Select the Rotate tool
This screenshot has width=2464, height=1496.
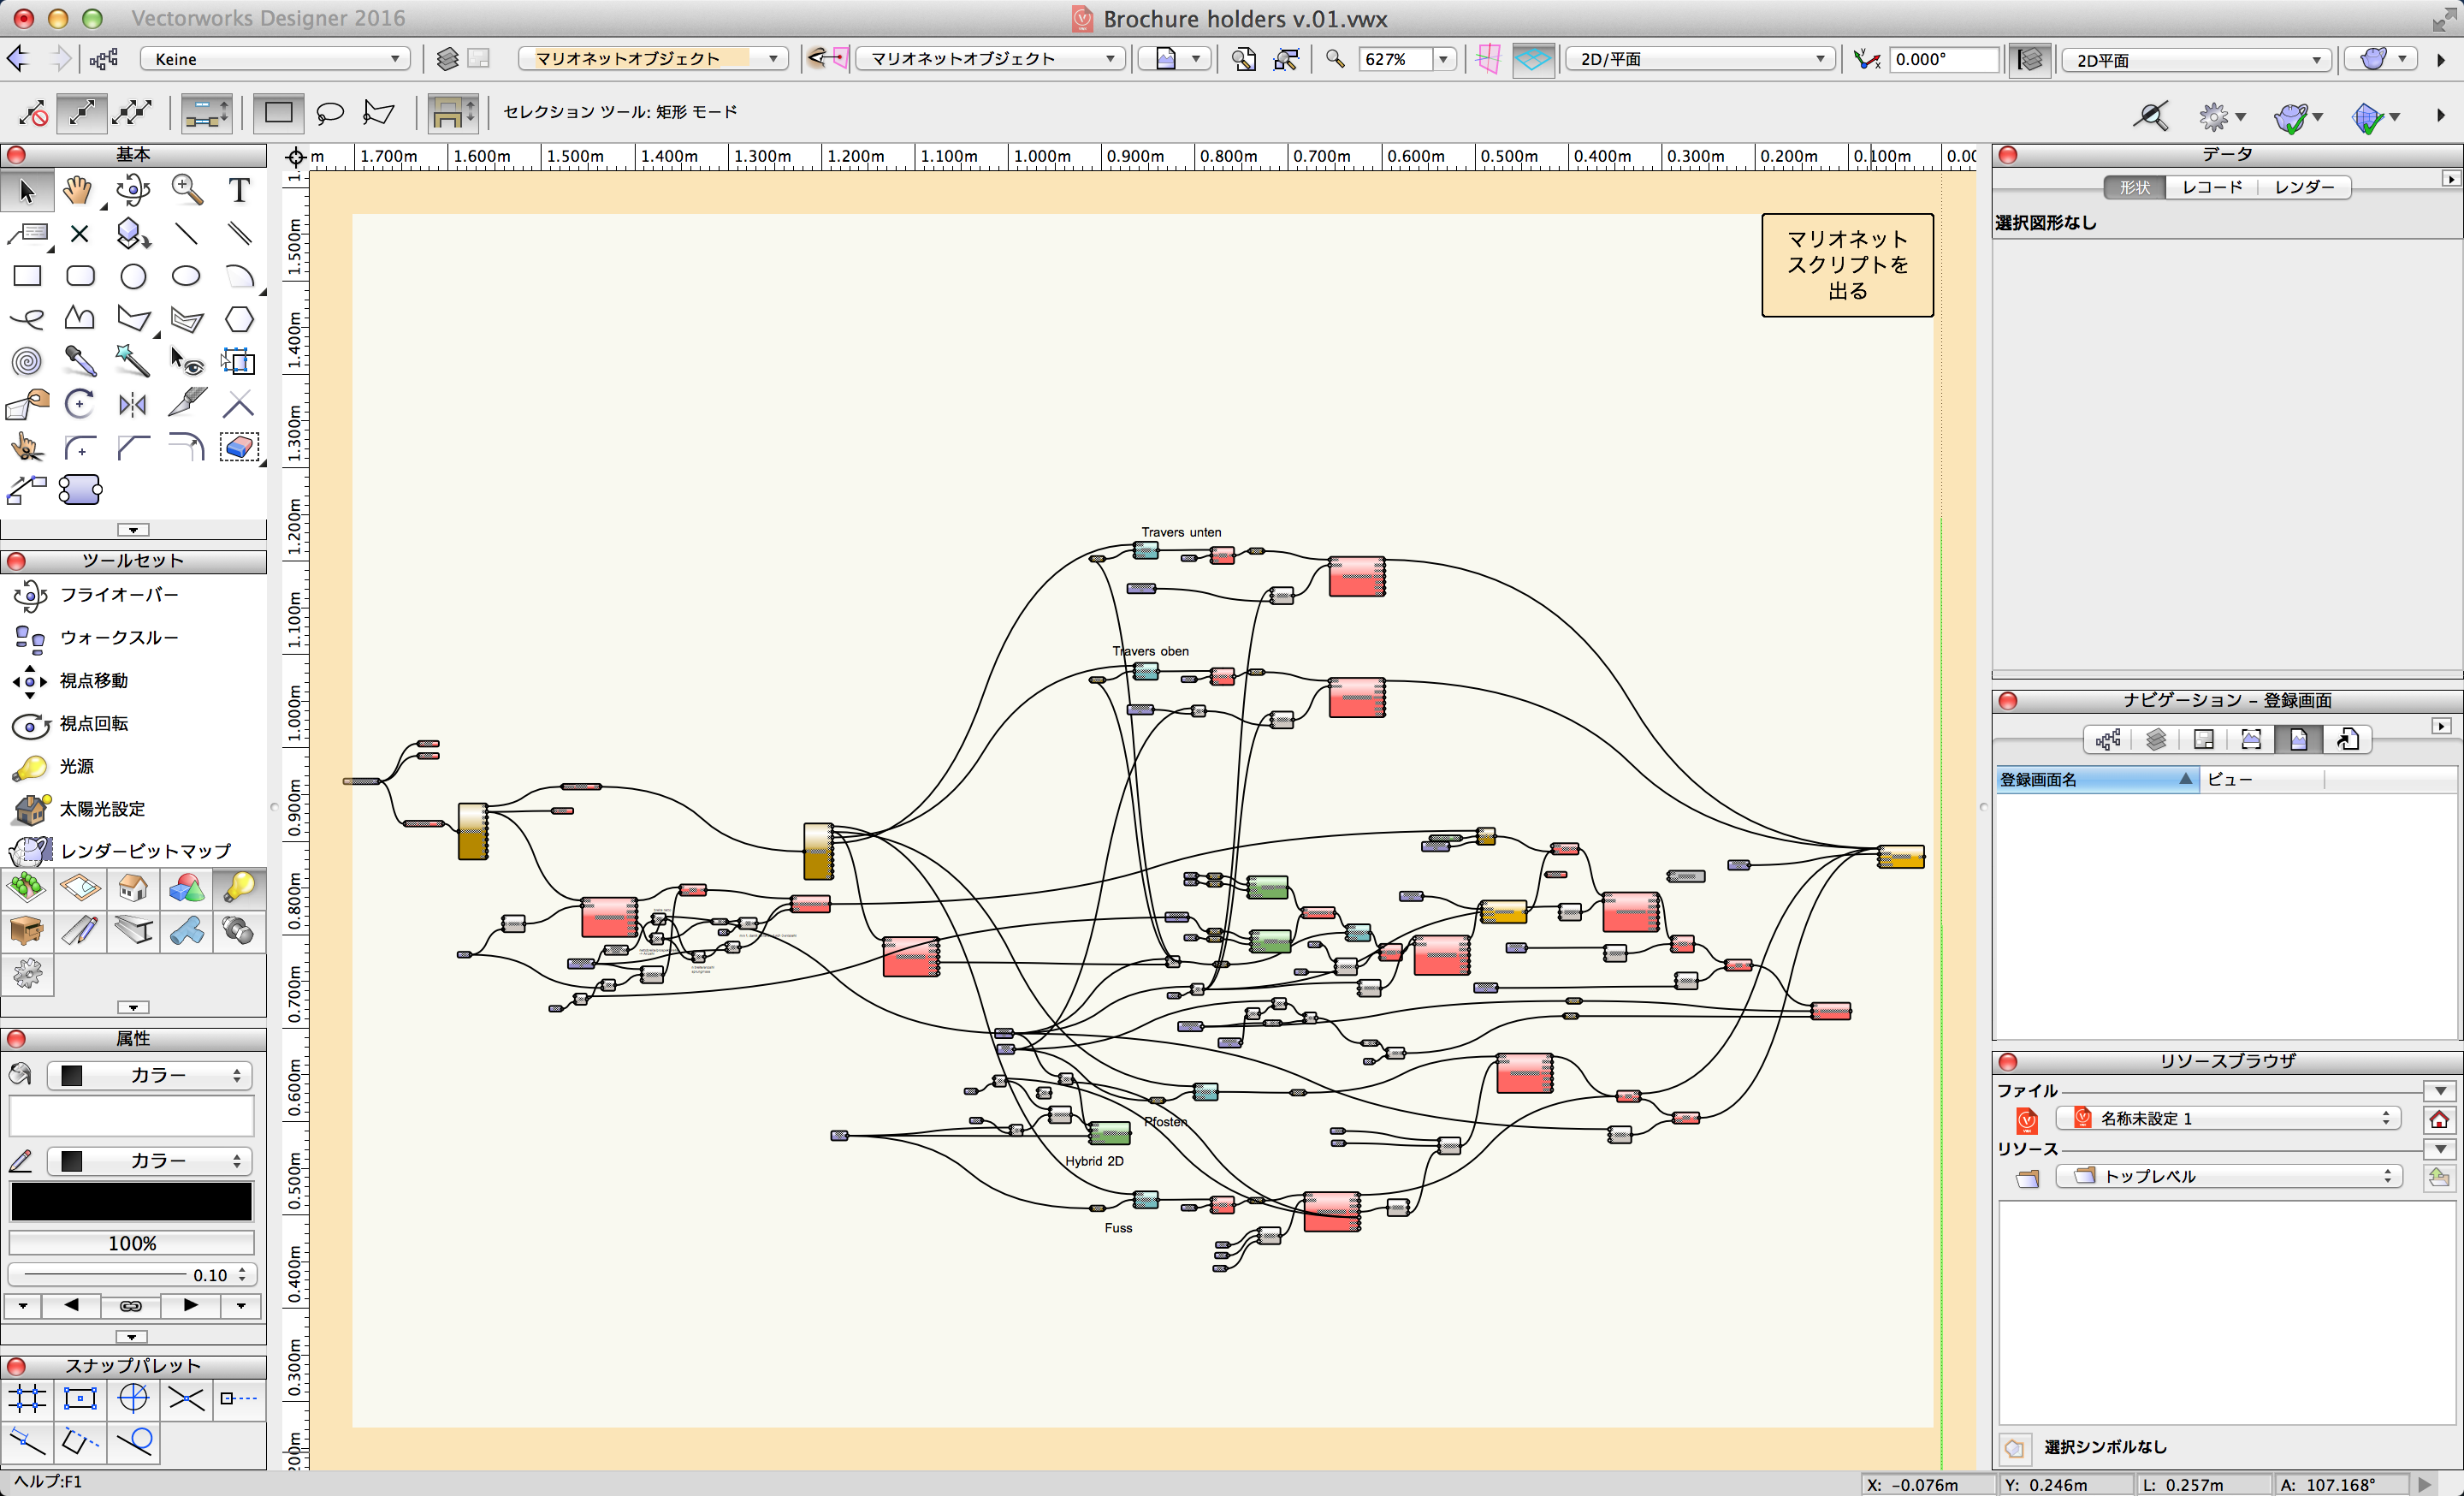point(80,404)
